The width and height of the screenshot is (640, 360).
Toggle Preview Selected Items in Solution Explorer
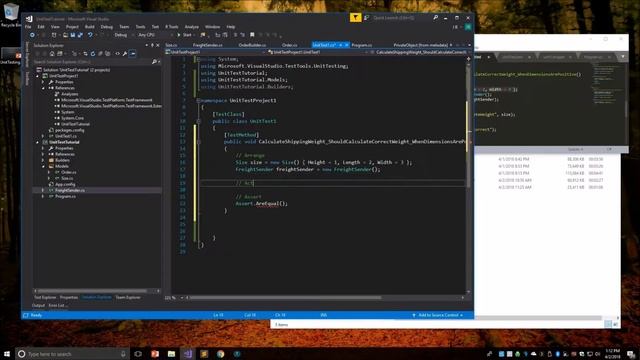point(132,53)
